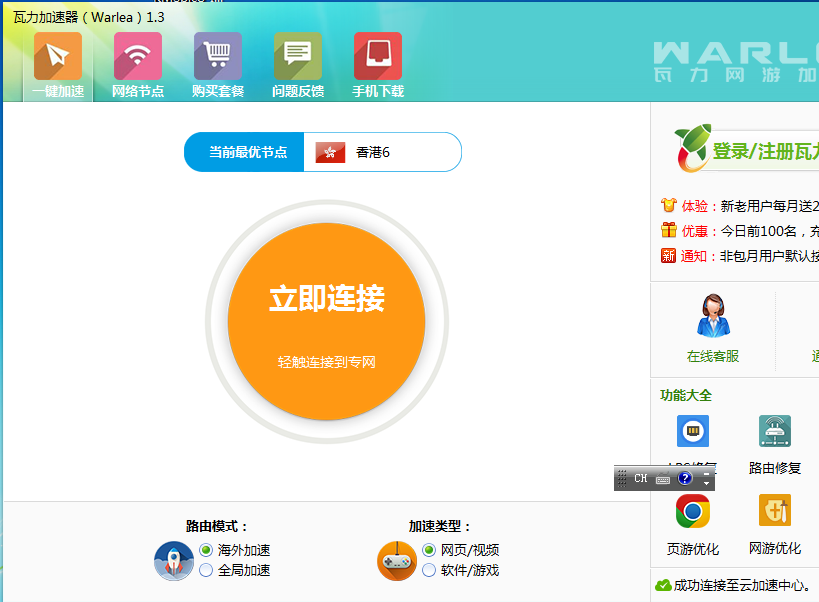Screen dimensions: 819x602
Task: Click the 体验 promotion notice
Action: tap(740, 206)
